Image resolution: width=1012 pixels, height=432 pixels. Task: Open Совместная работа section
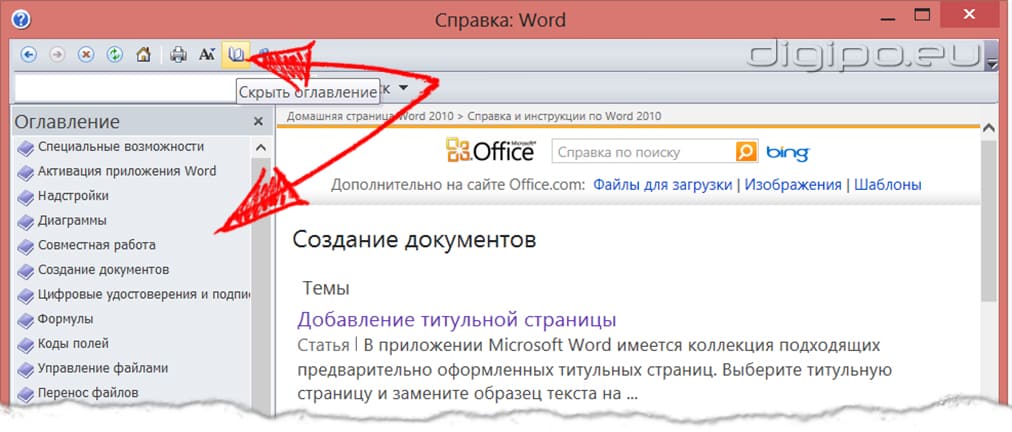click(x=97, y=245)
